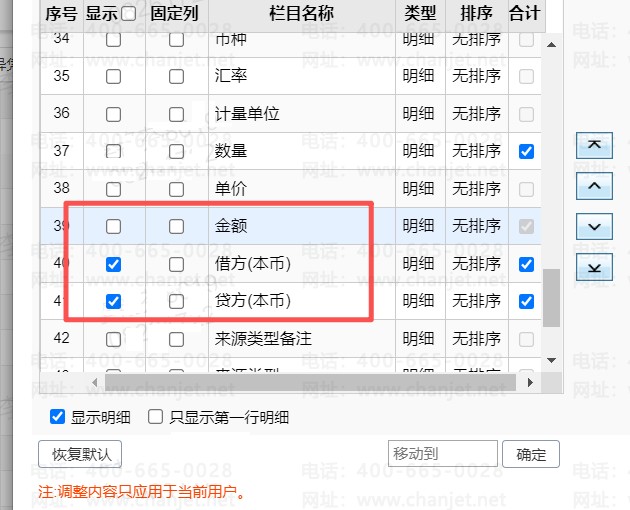Image resolution: width=630 pixels, height=510 pixels.
Task: Click the 移动到 input field
Action: (x=442, y=454)
